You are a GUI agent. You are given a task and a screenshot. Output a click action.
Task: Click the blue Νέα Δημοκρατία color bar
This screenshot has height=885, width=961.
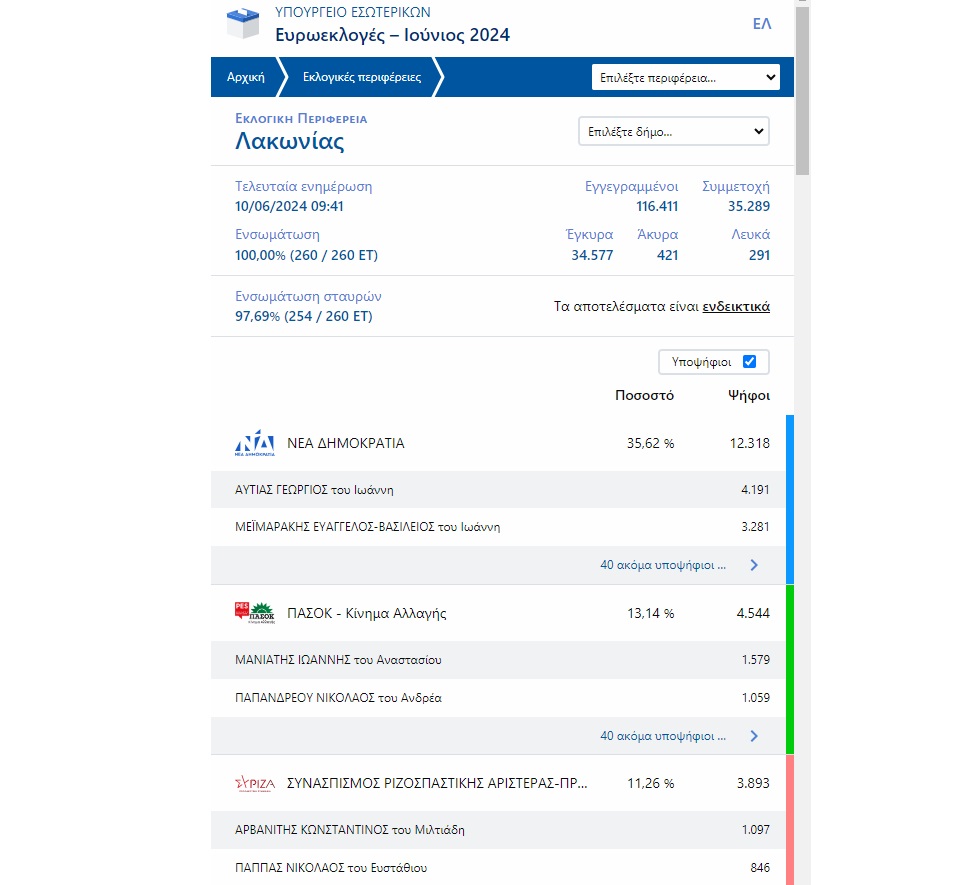790,499
